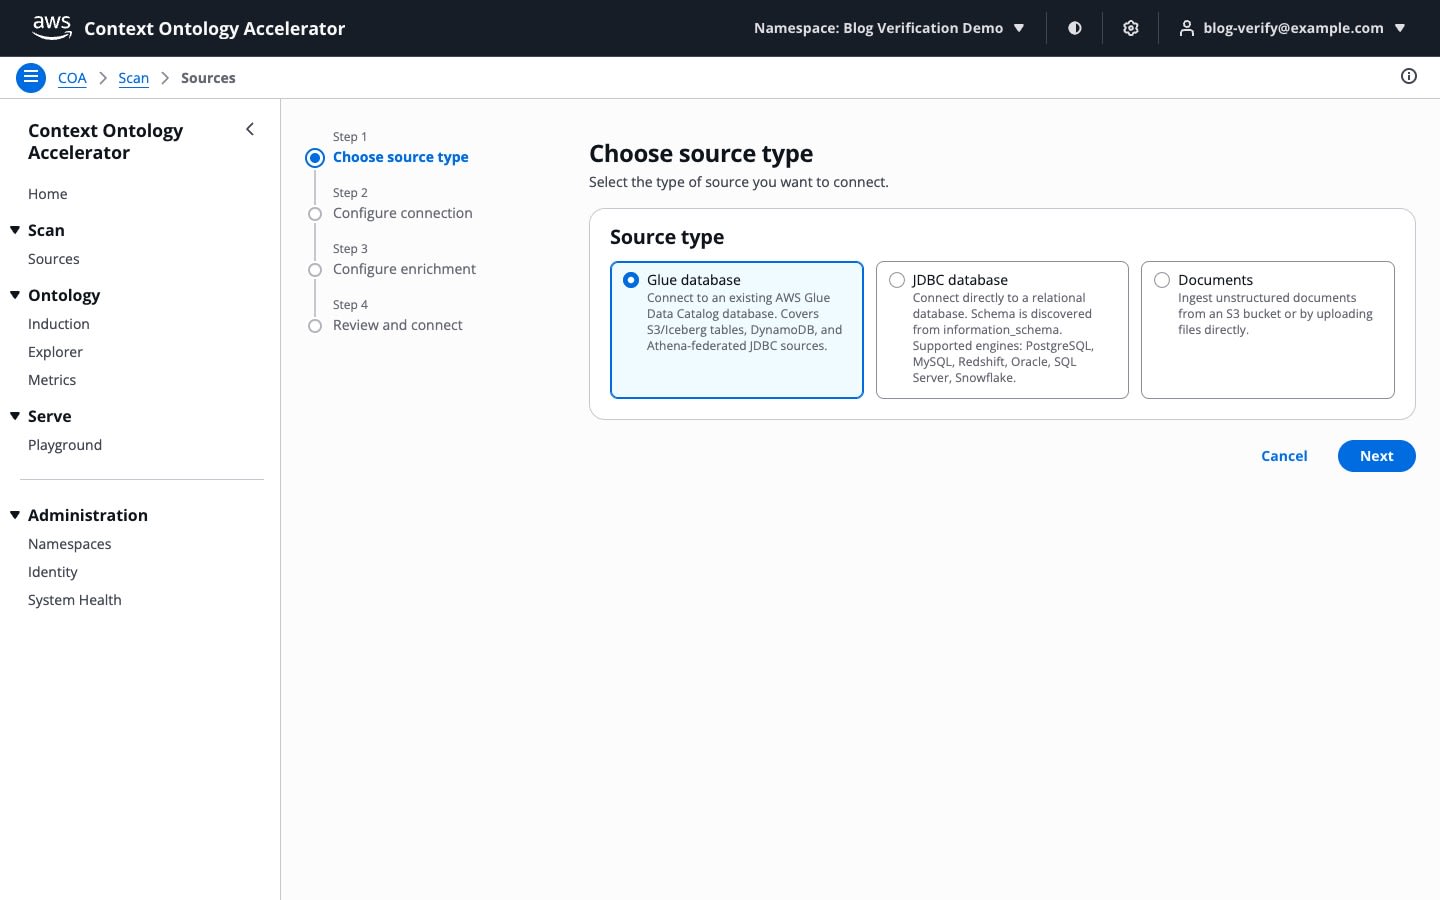Image resolution: width=1440 pixels, height=900 pixels.
Task: Open the blog-verify@example.com account dropdown
Action: click(x=1292, y=28)
